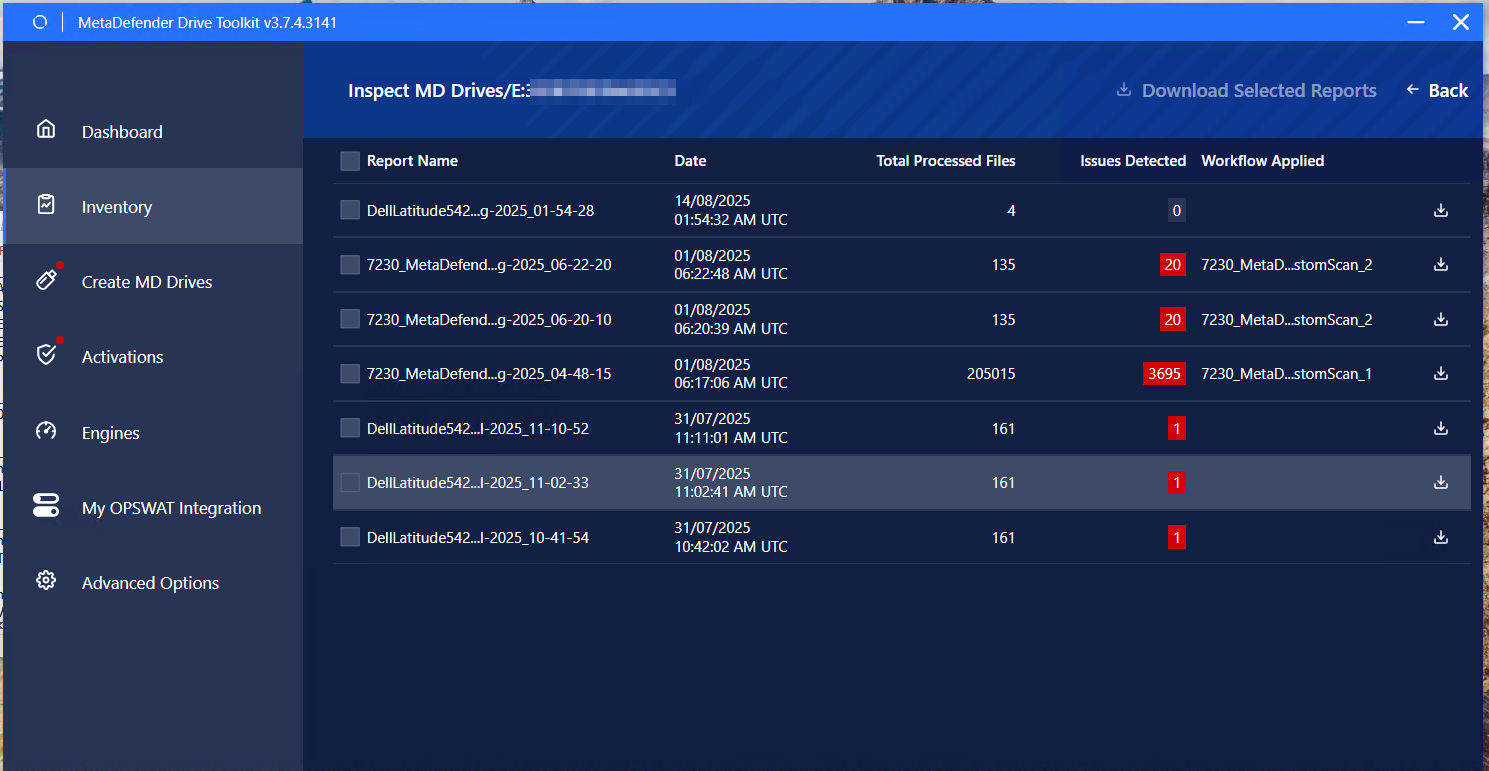Click the date 01/08/2025 06:17:06 AM UTC
Viewport: 1489px width, 771px height.
click(x=731, y=374)
